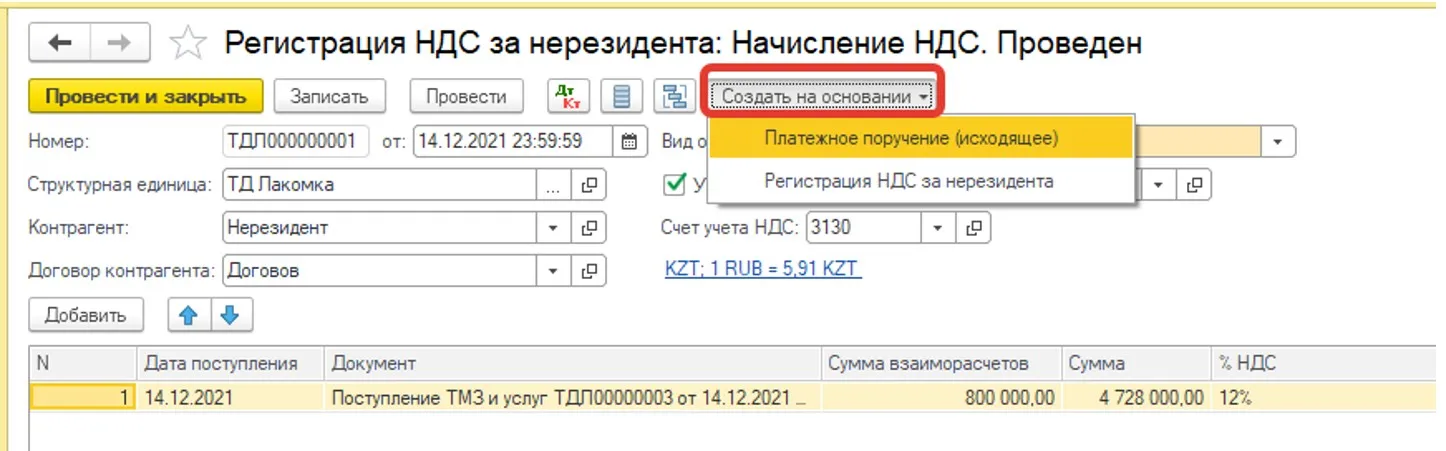The height and width of the screenshot is (451, 1446).
Task: Toggle the checkbox next to Вид операции area
Action: click(673, 184)
